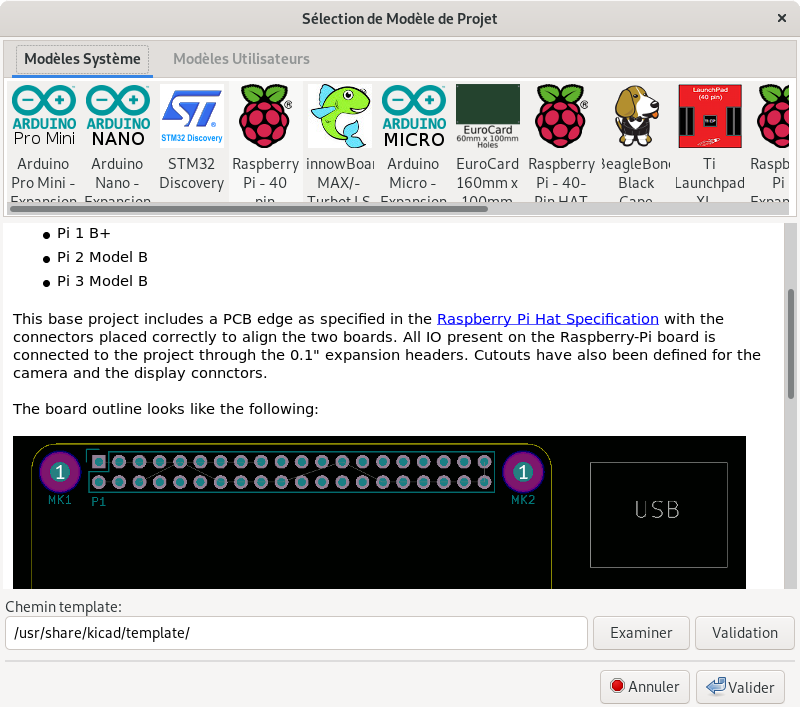Select the Arduino Pro Mini template icon

(x=44, y=116)
